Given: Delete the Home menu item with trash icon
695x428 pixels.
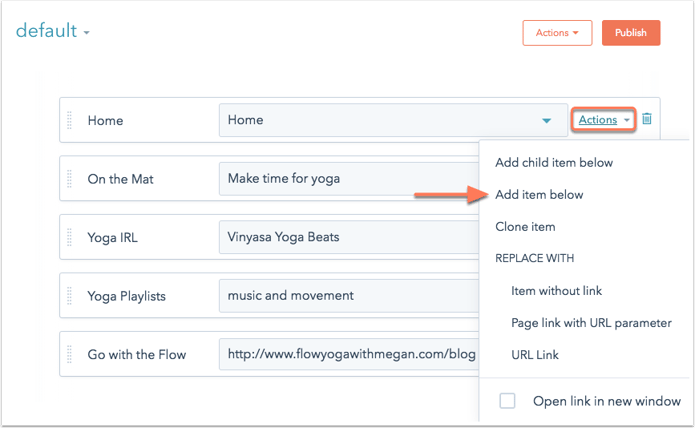Looking at the screenshot, I should 647,119.
